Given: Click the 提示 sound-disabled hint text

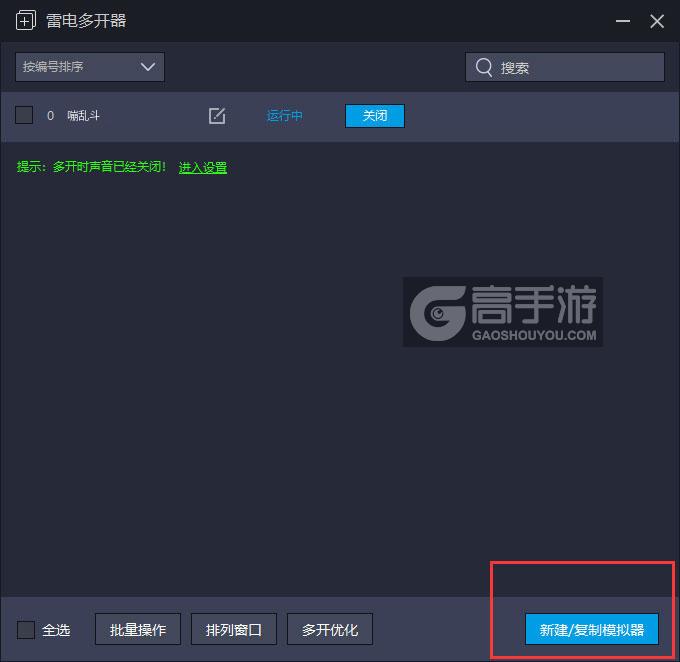Looking at the screenshot, I should 91,167.
